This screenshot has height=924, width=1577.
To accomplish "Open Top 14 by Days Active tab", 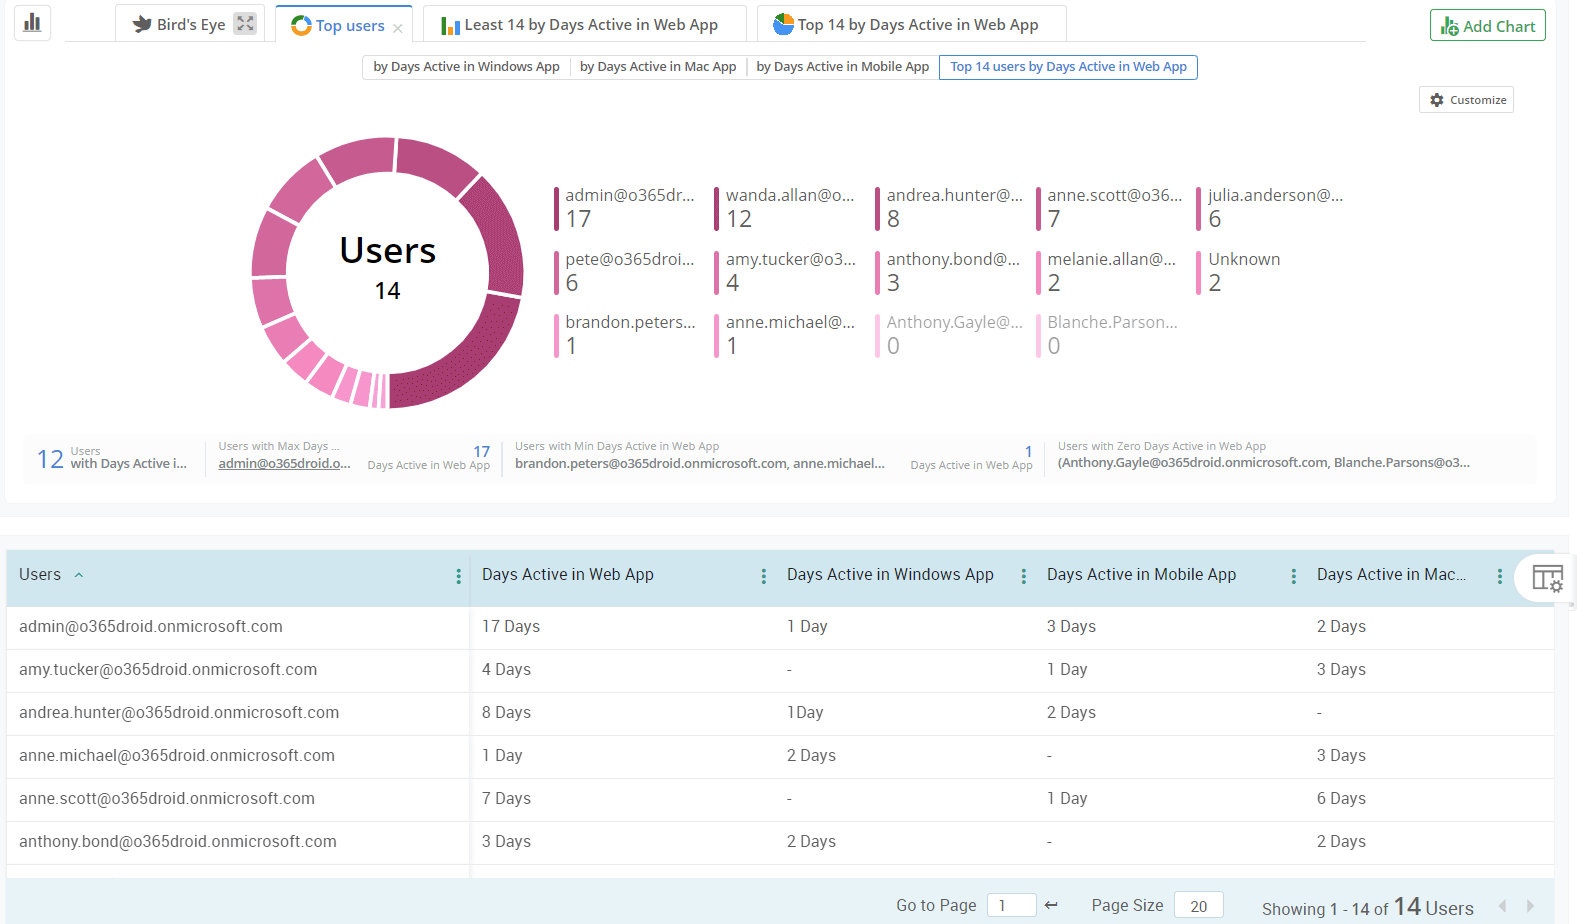I will [x=911, y=25].
